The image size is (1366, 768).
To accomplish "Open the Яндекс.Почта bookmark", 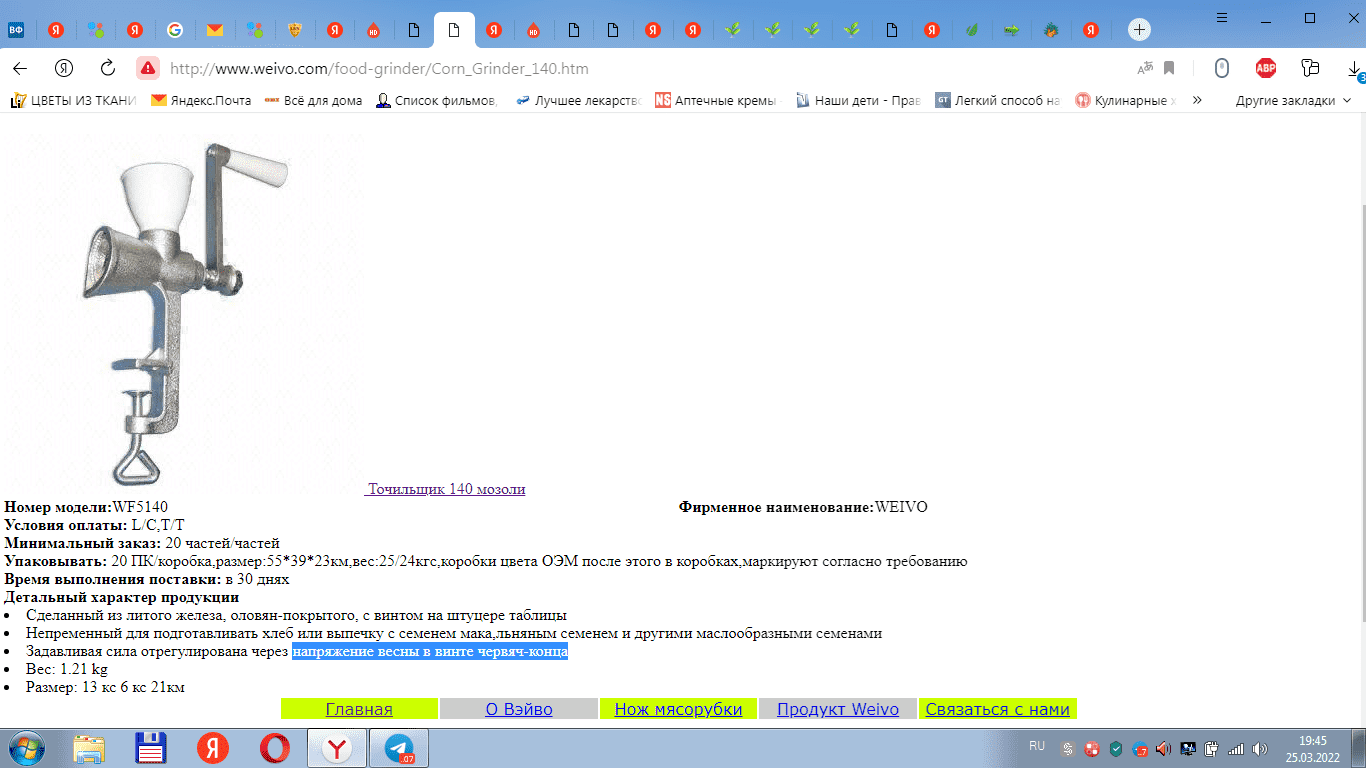I will pyautogui.click(x=199, y=100).
